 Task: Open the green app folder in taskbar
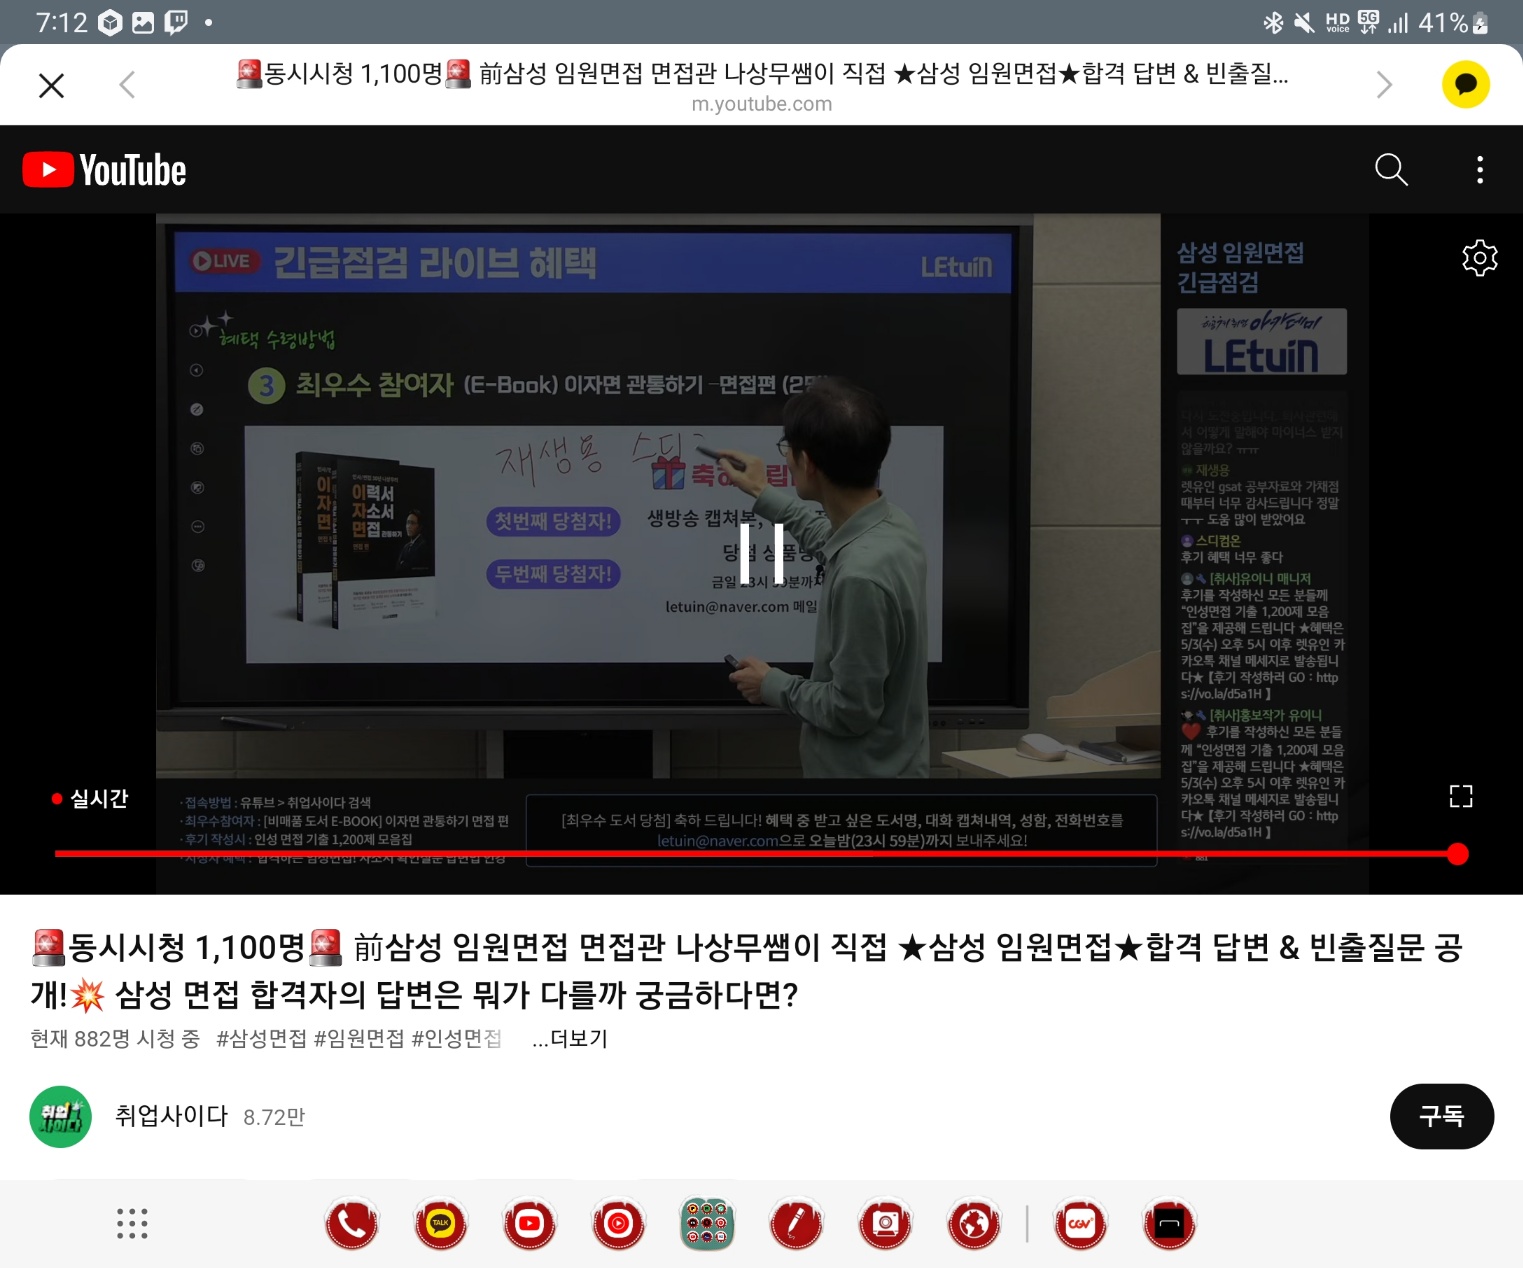[707, 1224]
